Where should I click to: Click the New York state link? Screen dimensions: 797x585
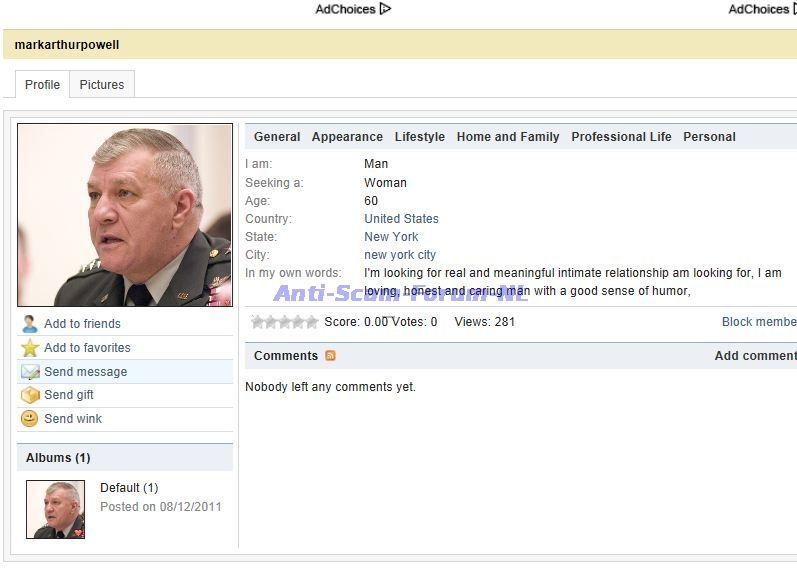click(391, 237)
